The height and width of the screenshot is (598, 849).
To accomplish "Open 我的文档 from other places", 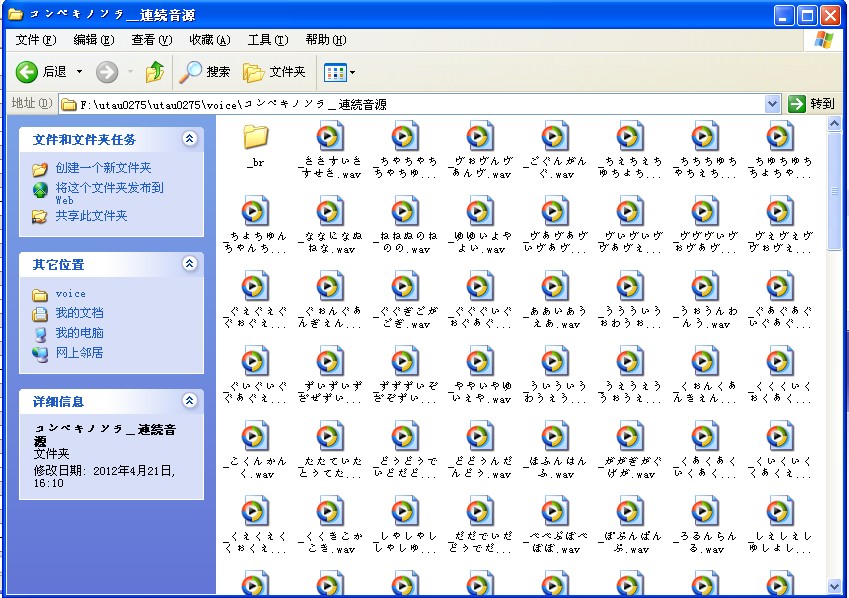I will [x=79, y=313].
